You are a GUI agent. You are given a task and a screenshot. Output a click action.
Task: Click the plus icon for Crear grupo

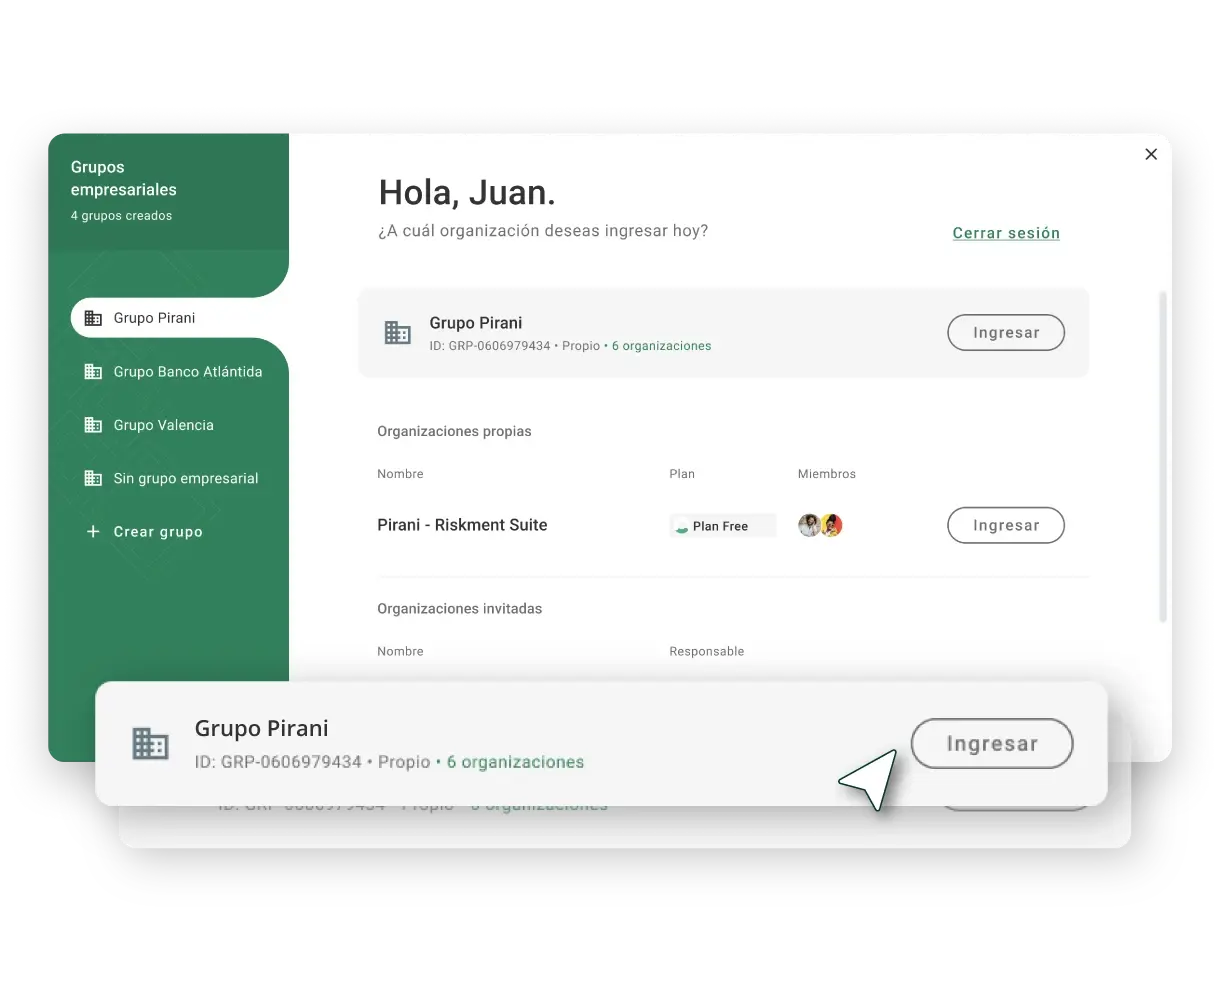(93, 532)
